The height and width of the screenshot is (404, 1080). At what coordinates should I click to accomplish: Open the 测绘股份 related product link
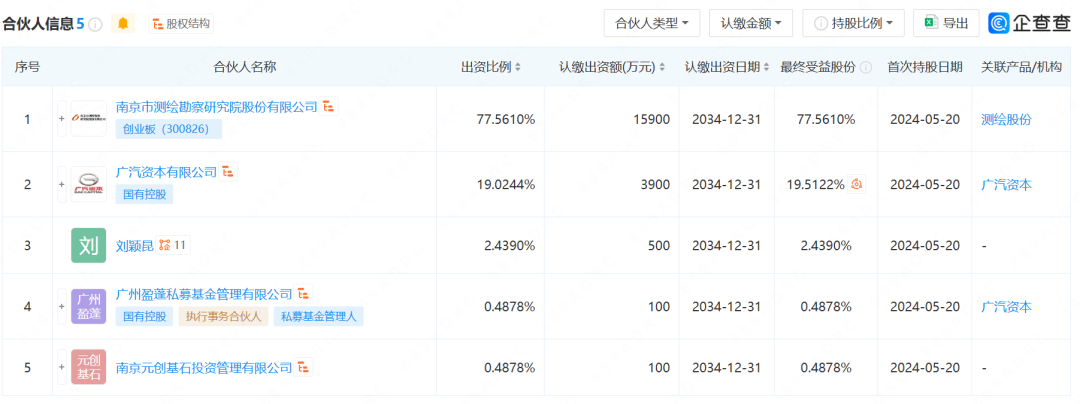point(1006,119)
